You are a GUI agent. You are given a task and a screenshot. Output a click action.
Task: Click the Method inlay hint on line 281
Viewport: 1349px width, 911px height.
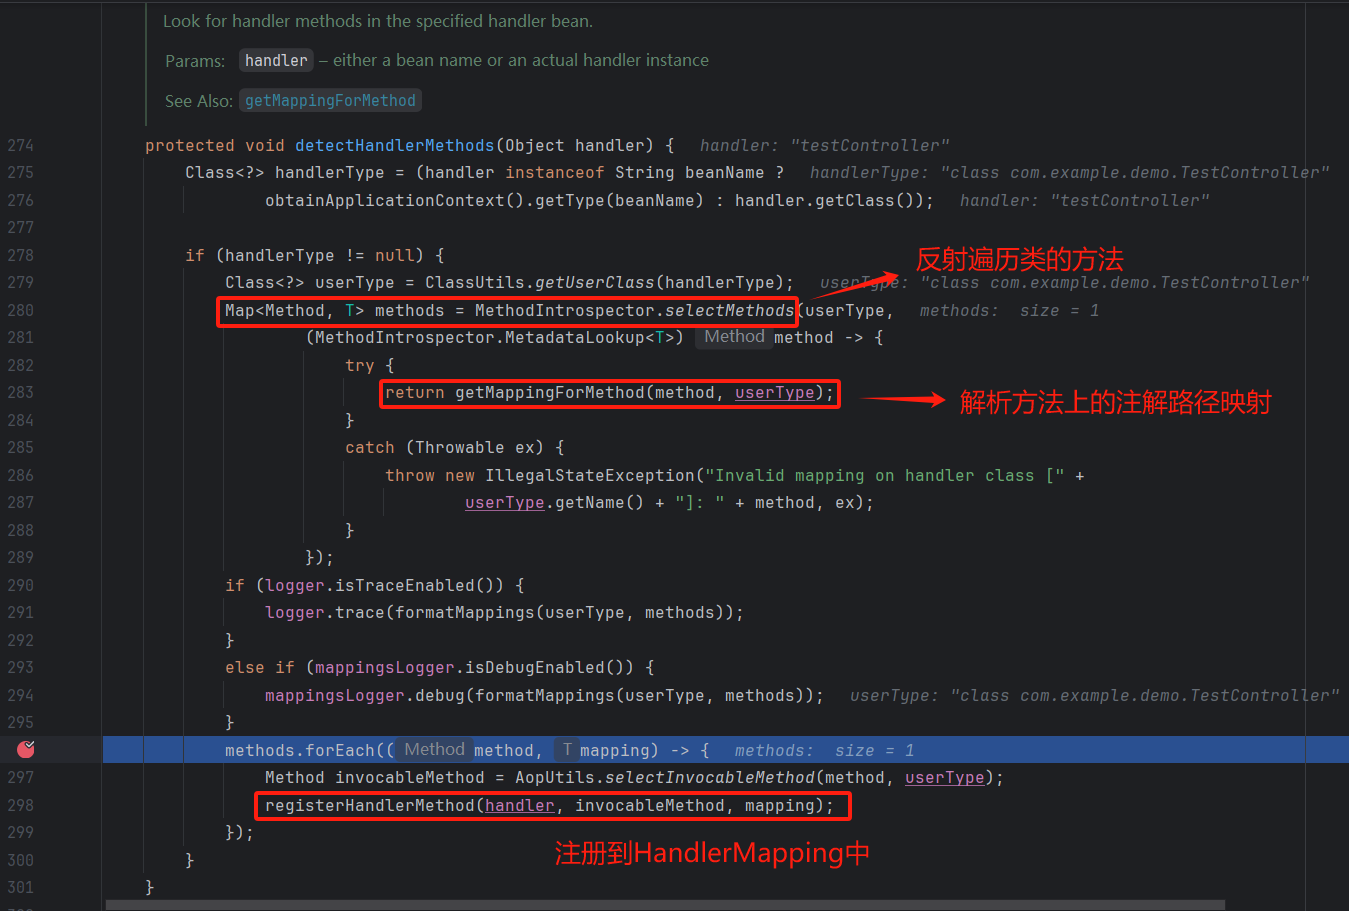(x=733, y=337)
